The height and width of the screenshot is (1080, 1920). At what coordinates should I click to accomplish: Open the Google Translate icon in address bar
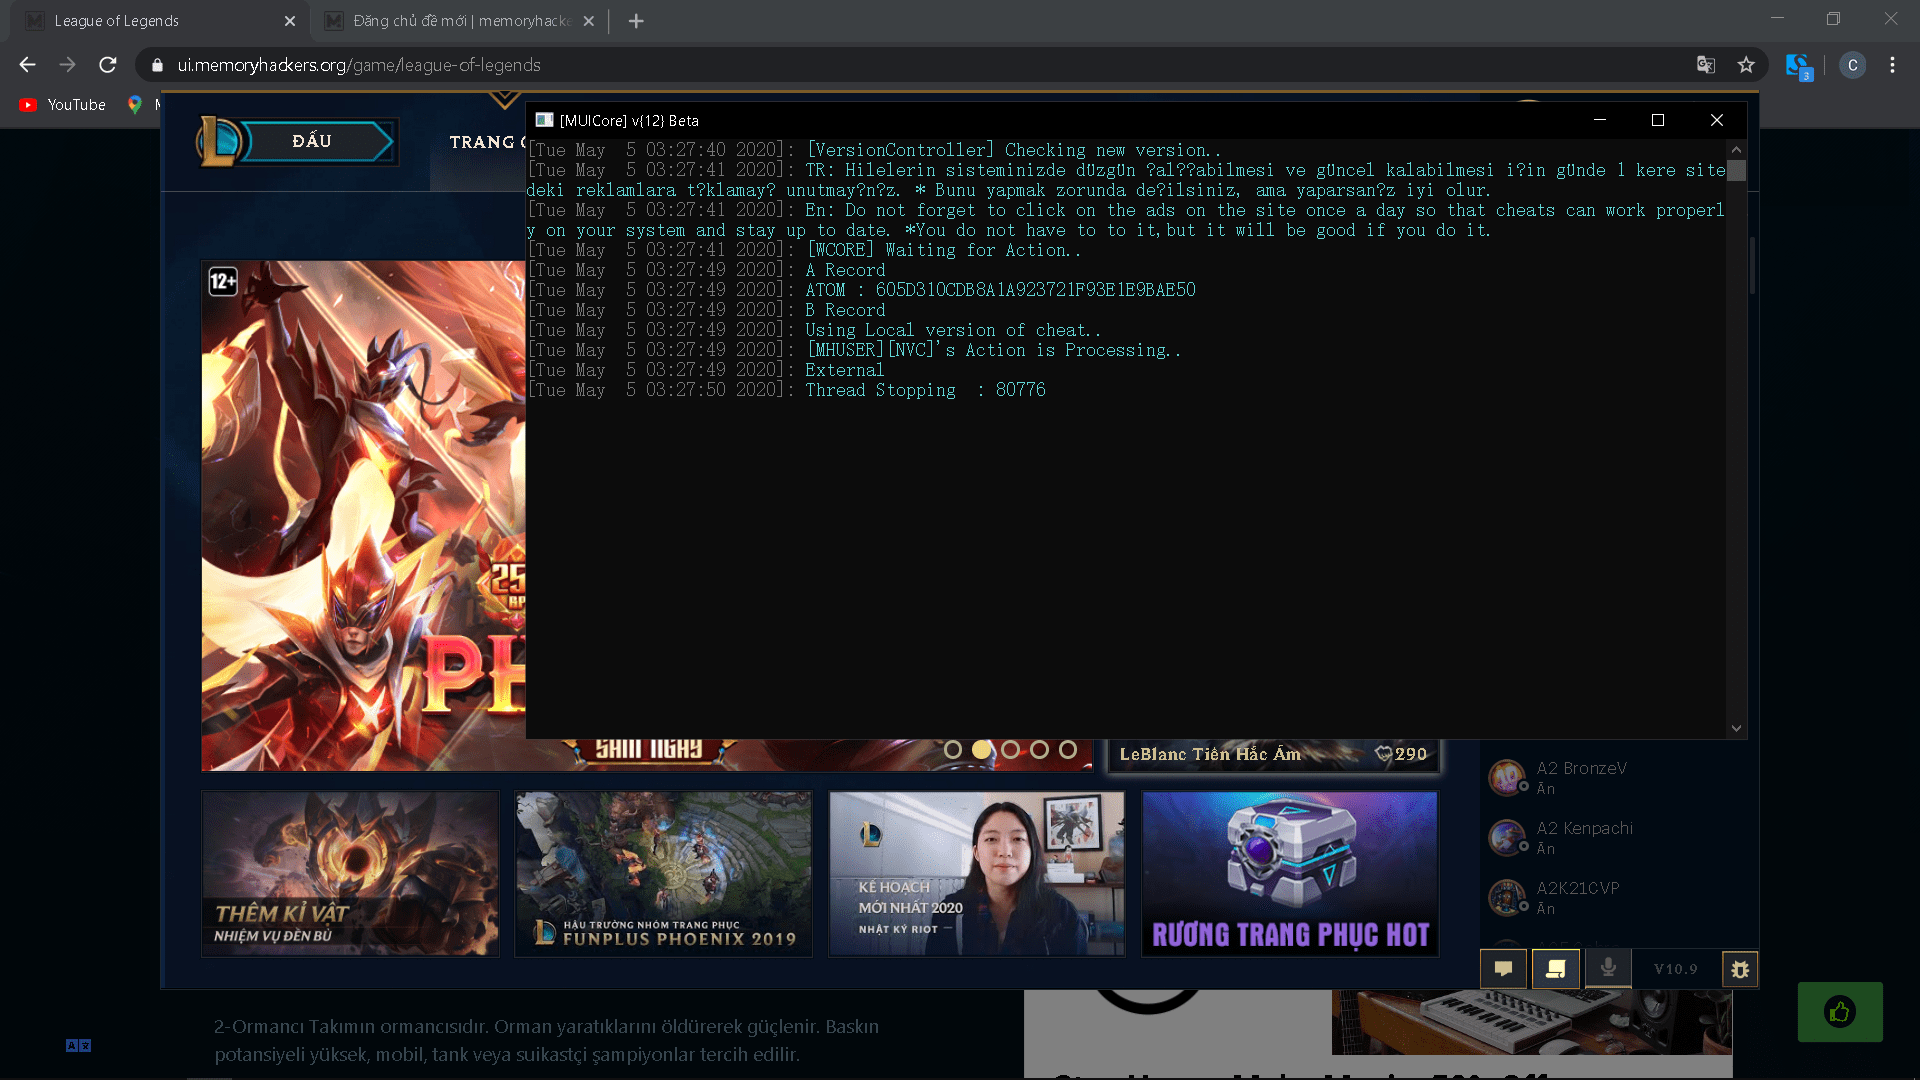pyautogui.click(x=1706, y=65)
